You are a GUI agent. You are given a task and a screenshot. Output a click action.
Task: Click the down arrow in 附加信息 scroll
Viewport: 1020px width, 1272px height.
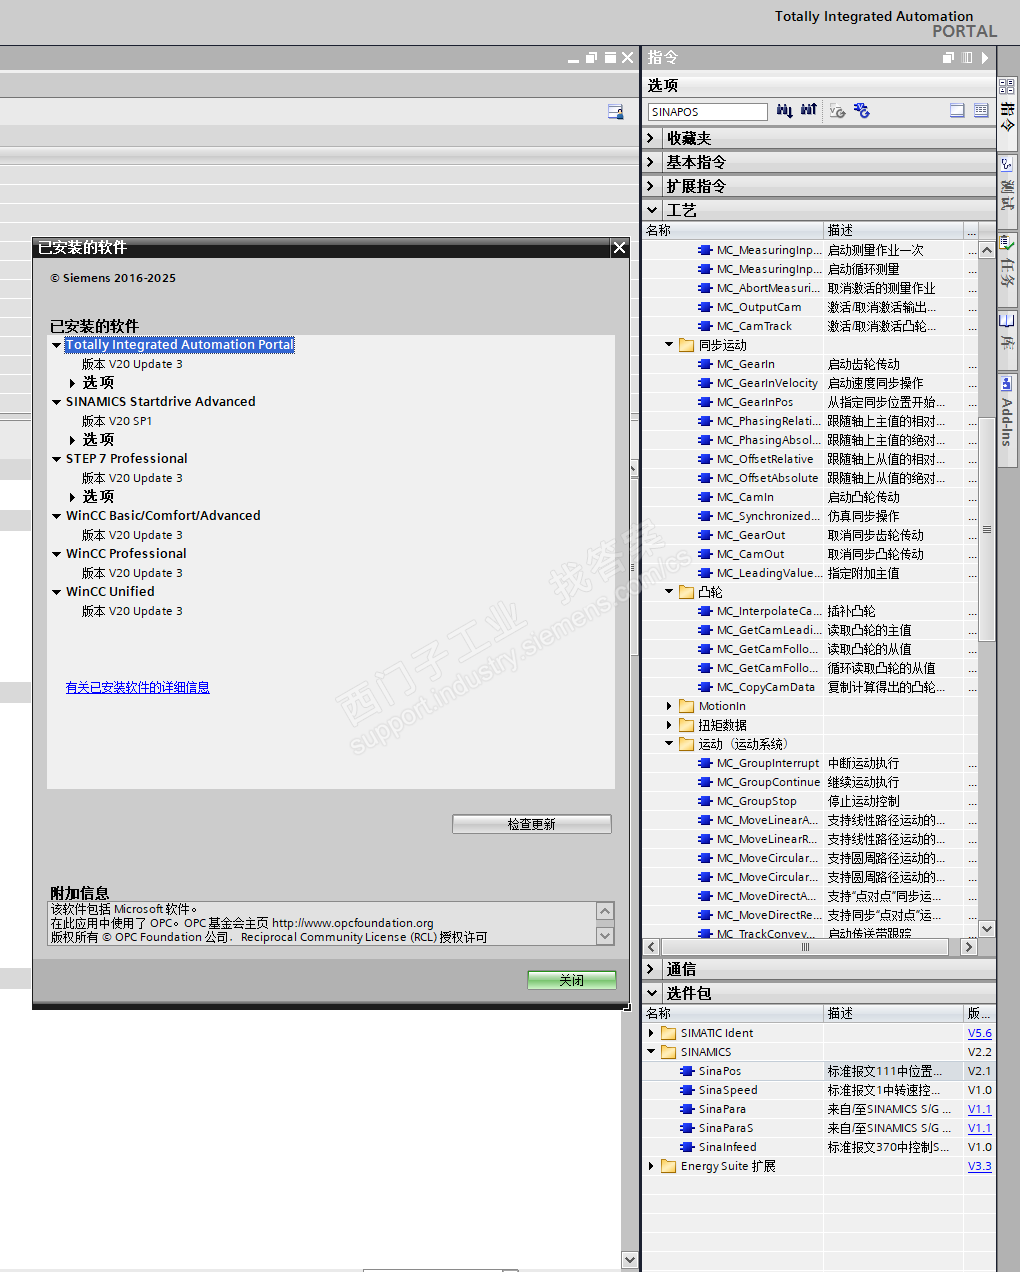click(605, 936)
